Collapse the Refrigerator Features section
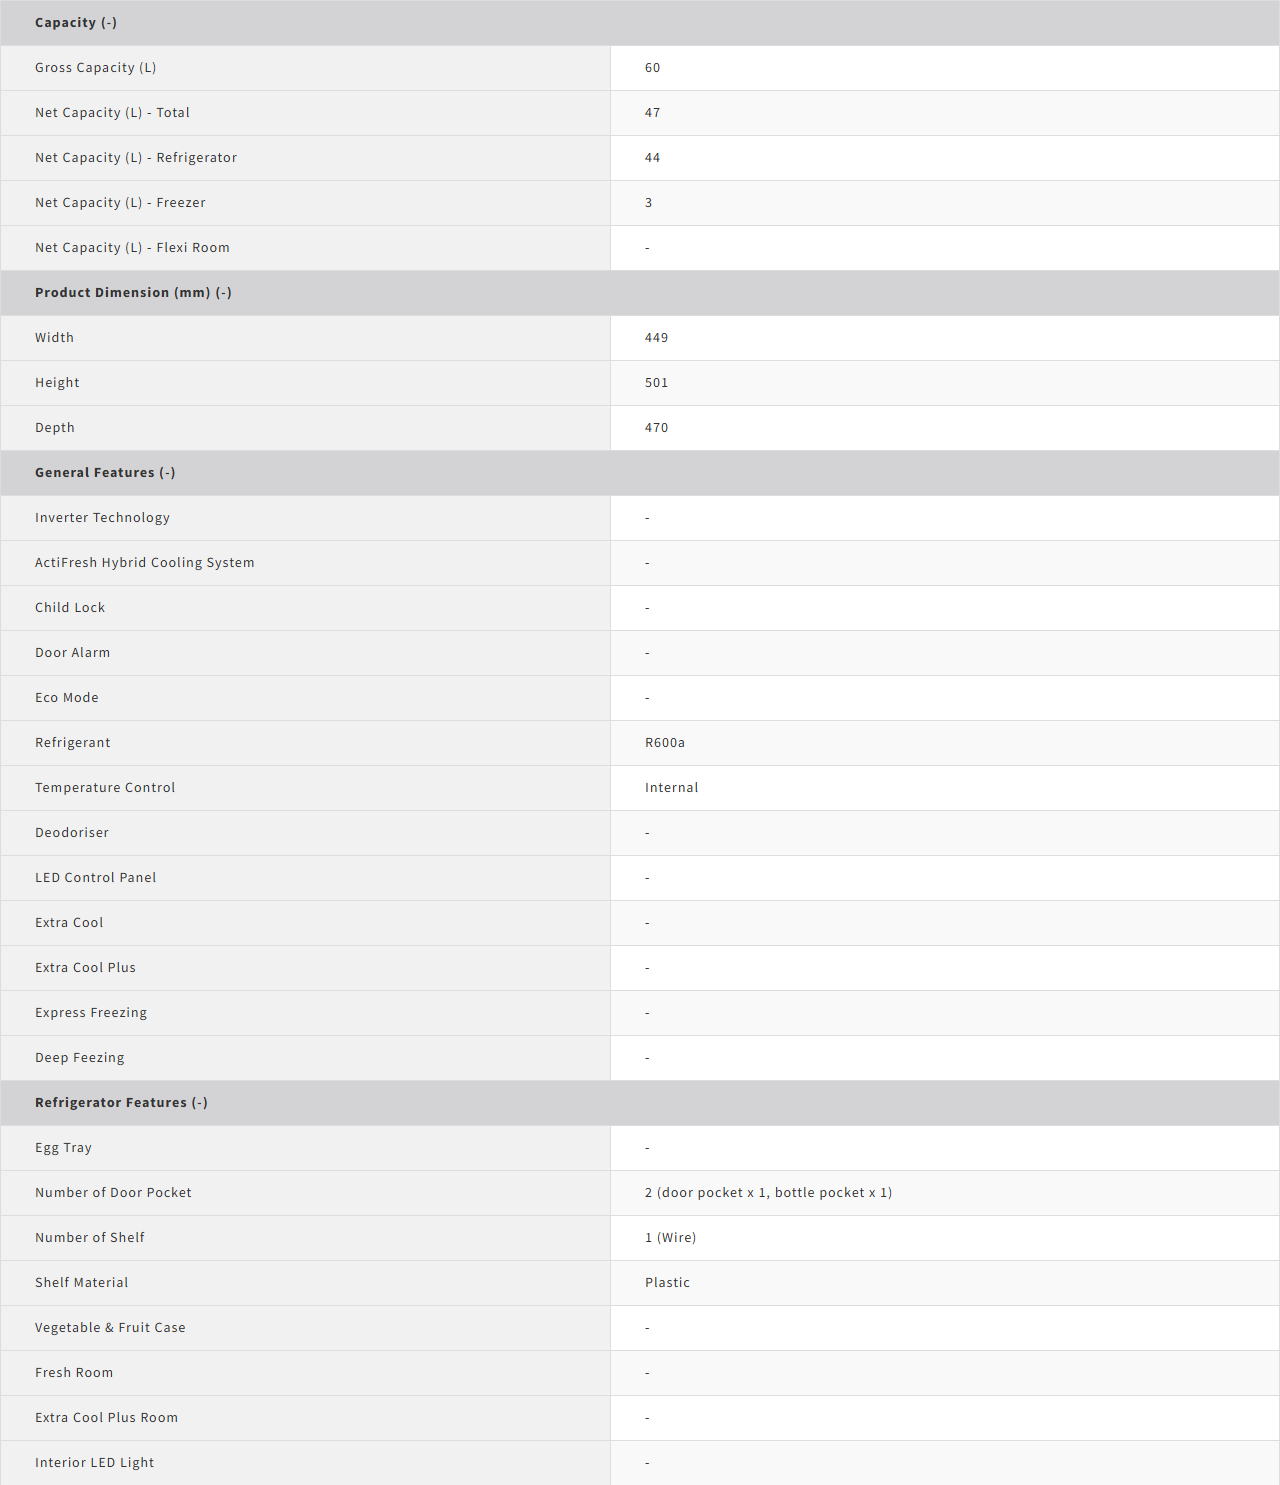The height and width of the screenshot is (1485, 1280). [121, 1103]
